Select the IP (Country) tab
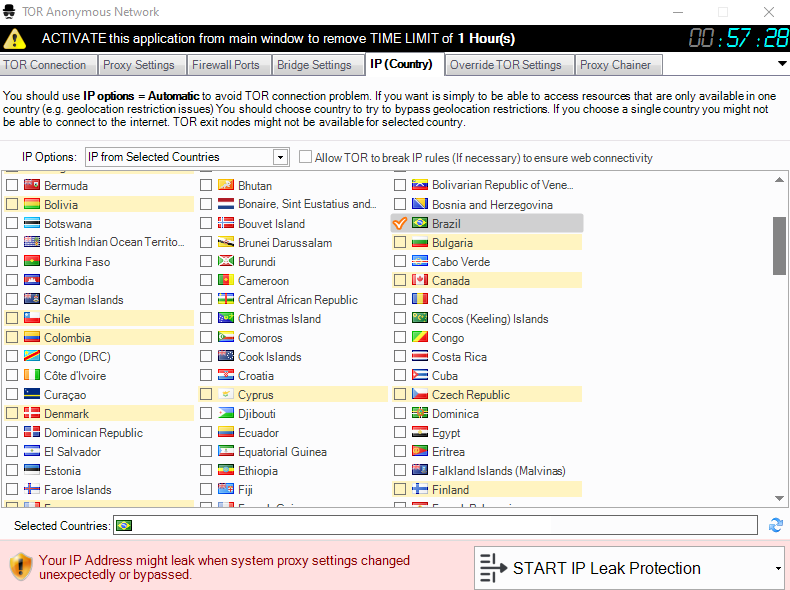The image size is (790, 590). coord(404,64)
